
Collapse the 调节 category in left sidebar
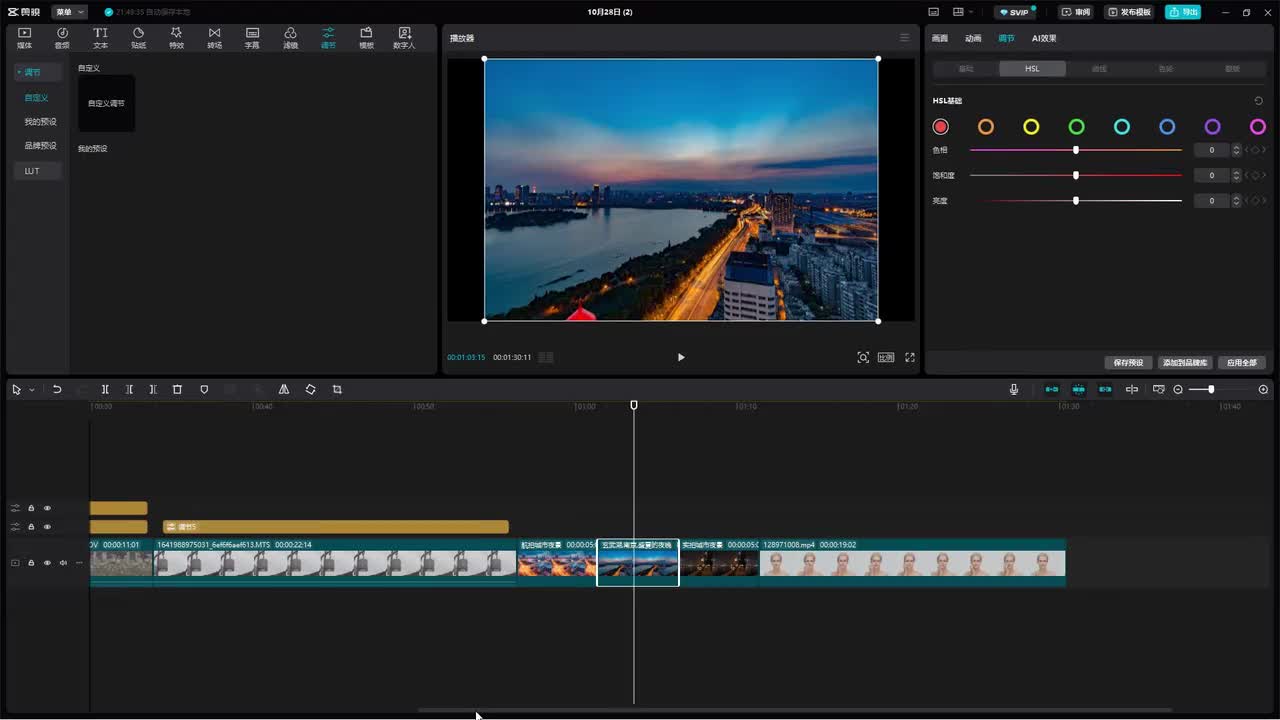(x=30, y=72)
